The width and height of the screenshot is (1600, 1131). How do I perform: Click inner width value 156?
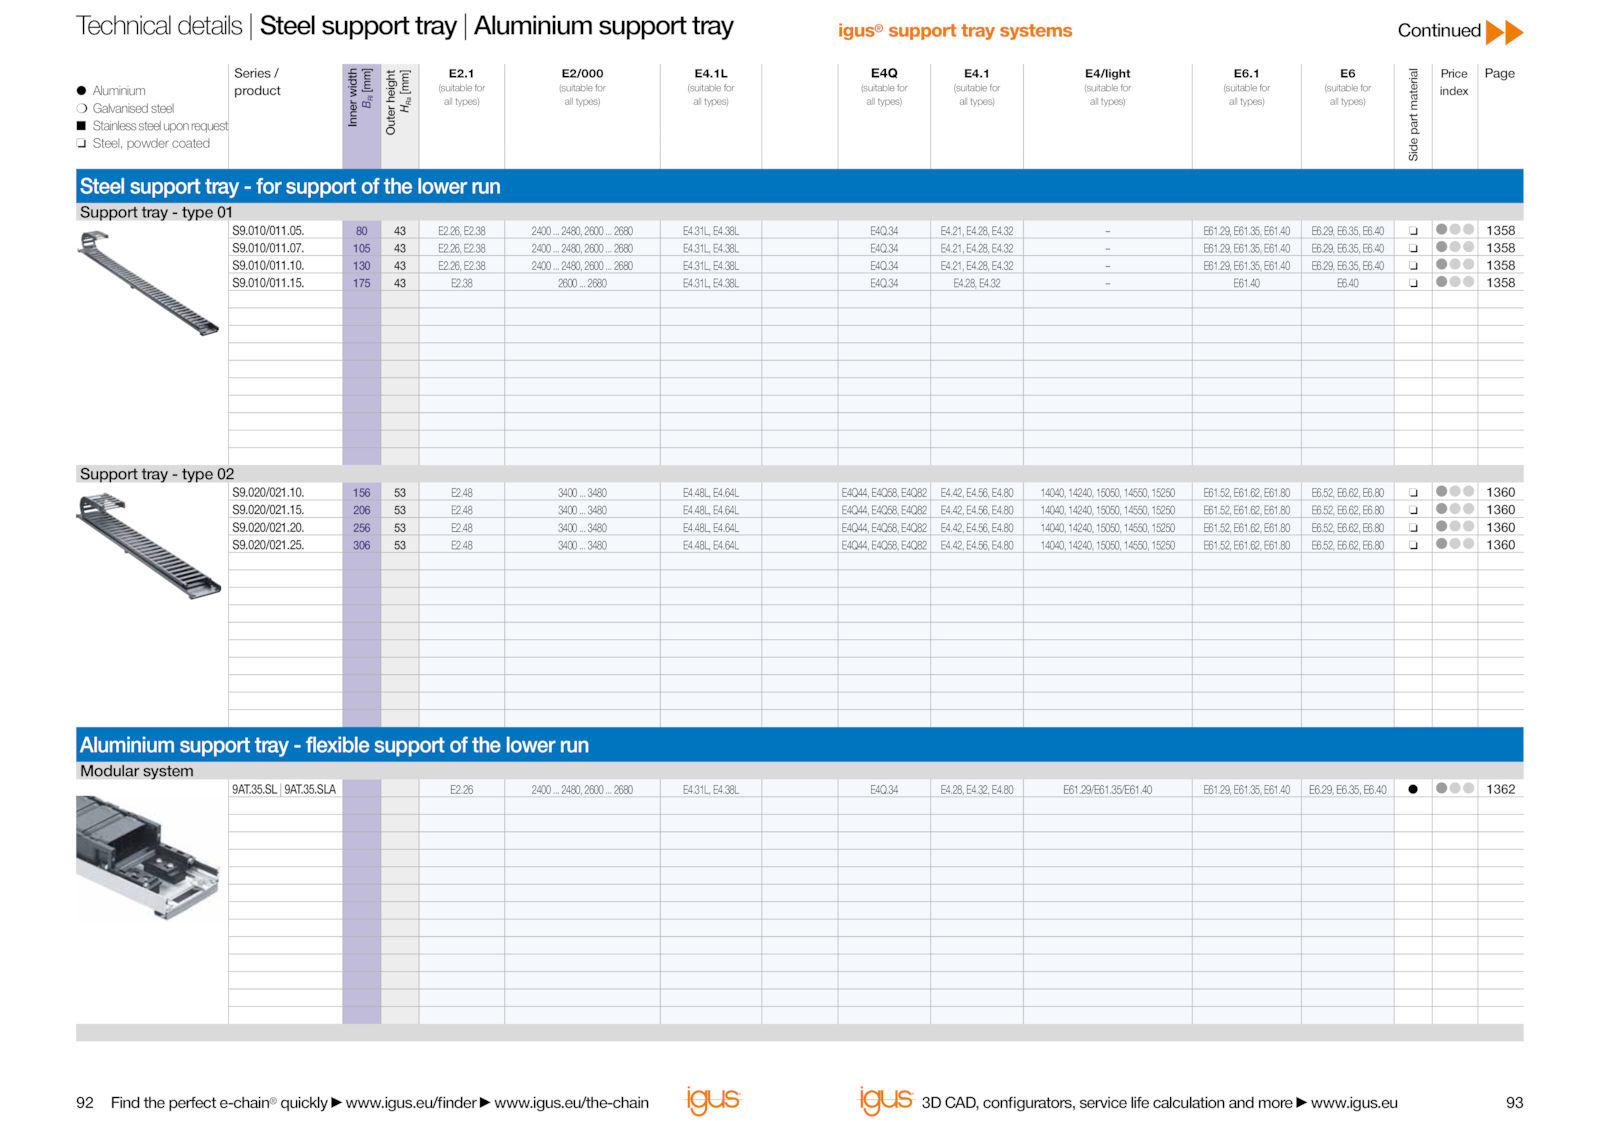(361, 493)
